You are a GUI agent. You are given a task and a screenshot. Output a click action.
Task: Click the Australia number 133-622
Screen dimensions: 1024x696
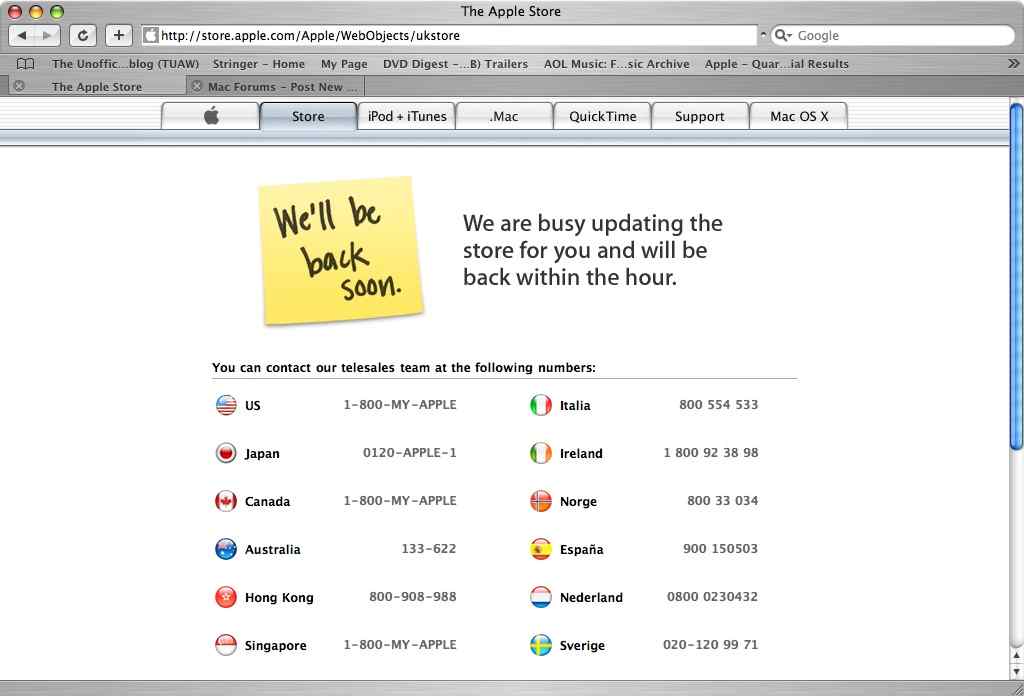tap(429, 548)
